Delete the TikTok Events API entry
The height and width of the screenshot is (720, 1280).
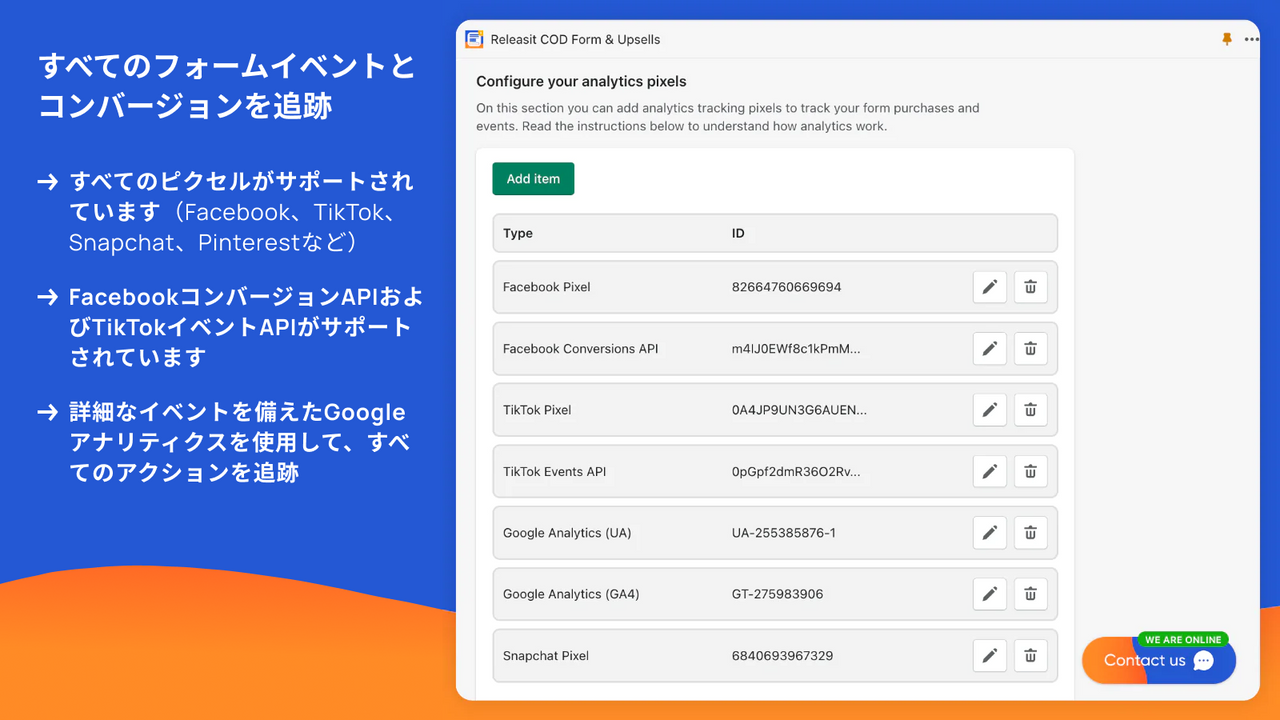tap(1030, 472)
